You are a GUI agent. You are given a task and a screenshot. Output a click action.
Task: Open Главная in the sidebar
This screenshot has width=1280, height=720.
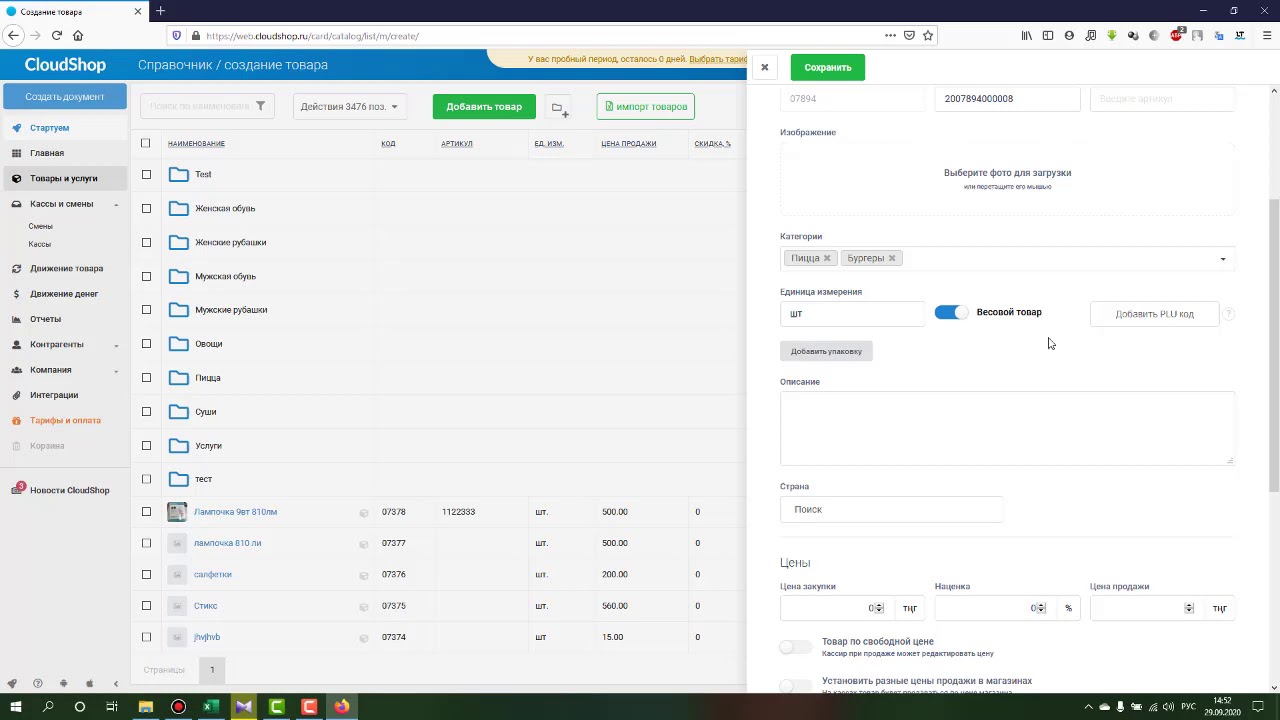click(x=47, y=153)
